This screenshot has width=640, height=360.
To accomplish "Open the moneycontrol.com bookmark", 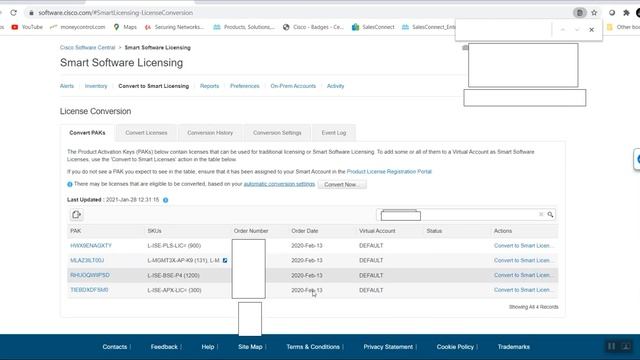I will pos(78,27).
